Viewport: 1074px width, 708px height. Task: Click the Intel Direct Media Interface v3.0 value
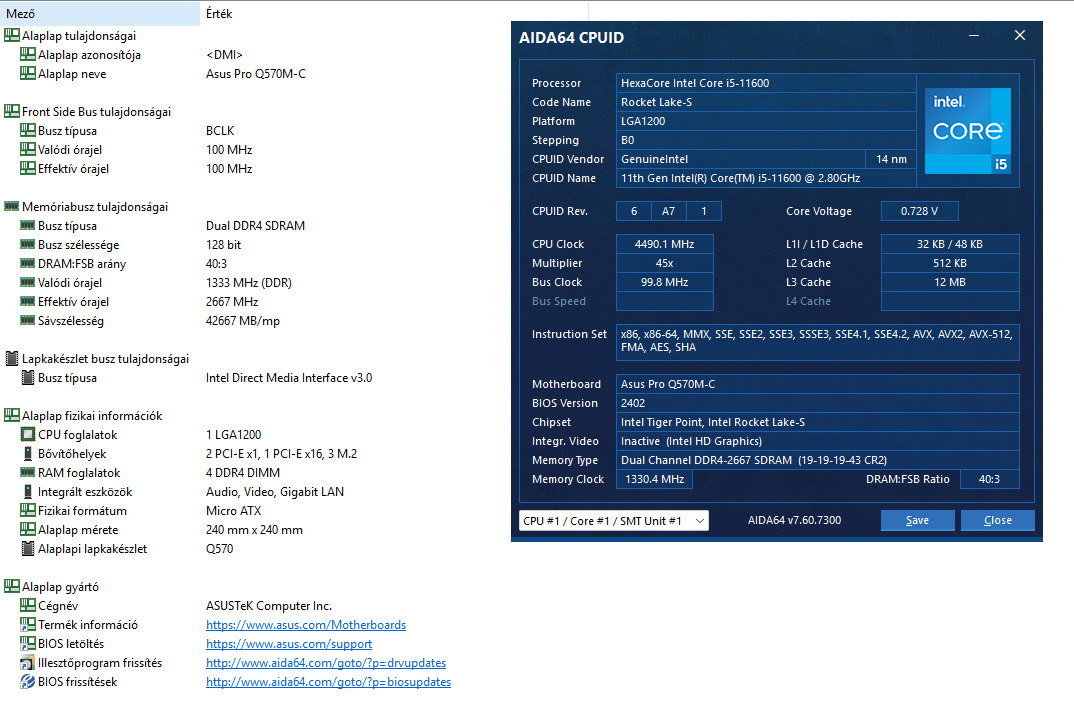point(289,377)
